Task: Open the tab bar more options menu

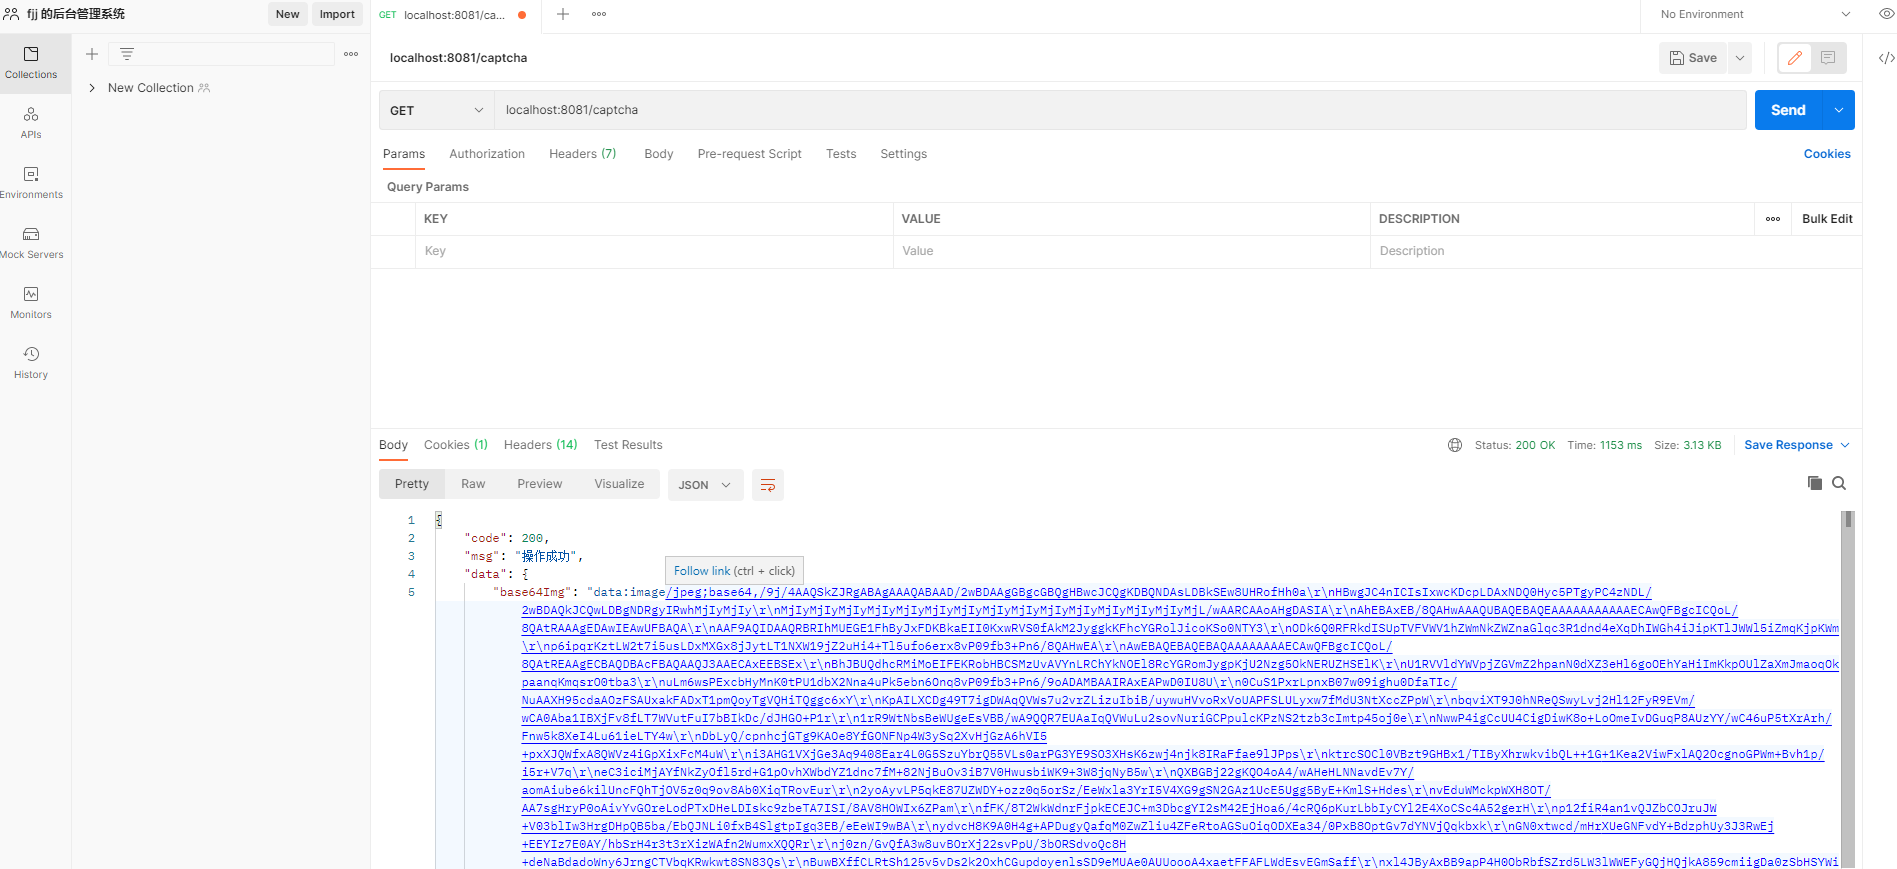Action: click(x=599, y=14)
